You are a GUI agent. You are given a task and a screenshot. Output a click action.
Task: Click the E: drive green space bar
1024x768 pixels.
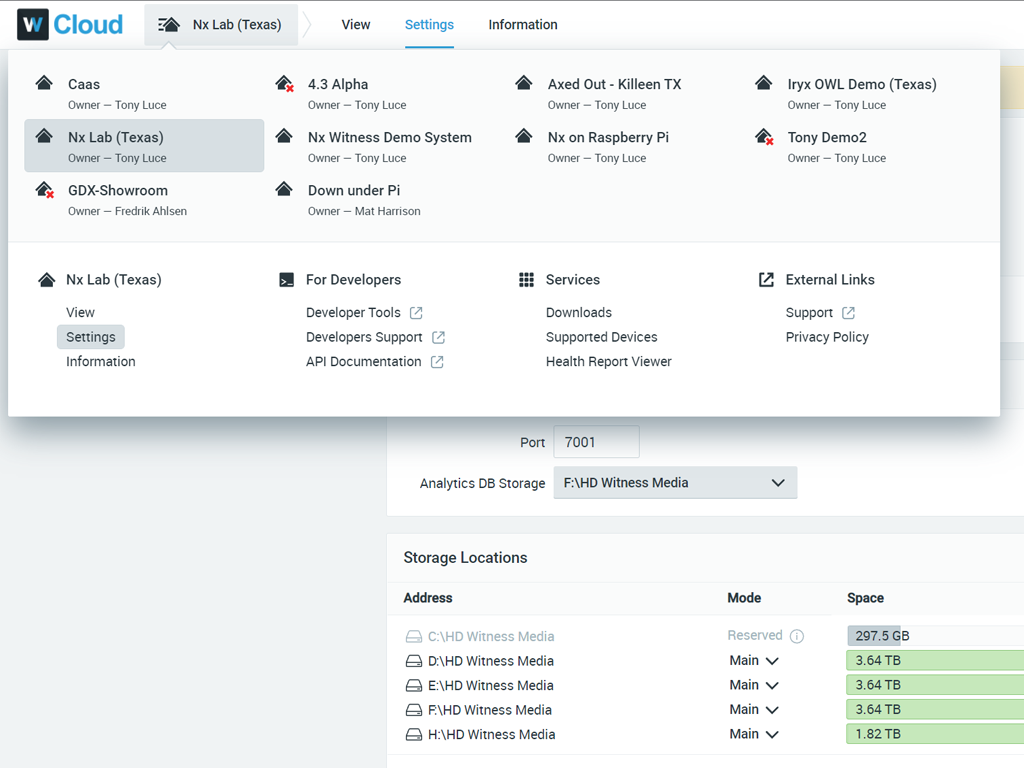934,685
